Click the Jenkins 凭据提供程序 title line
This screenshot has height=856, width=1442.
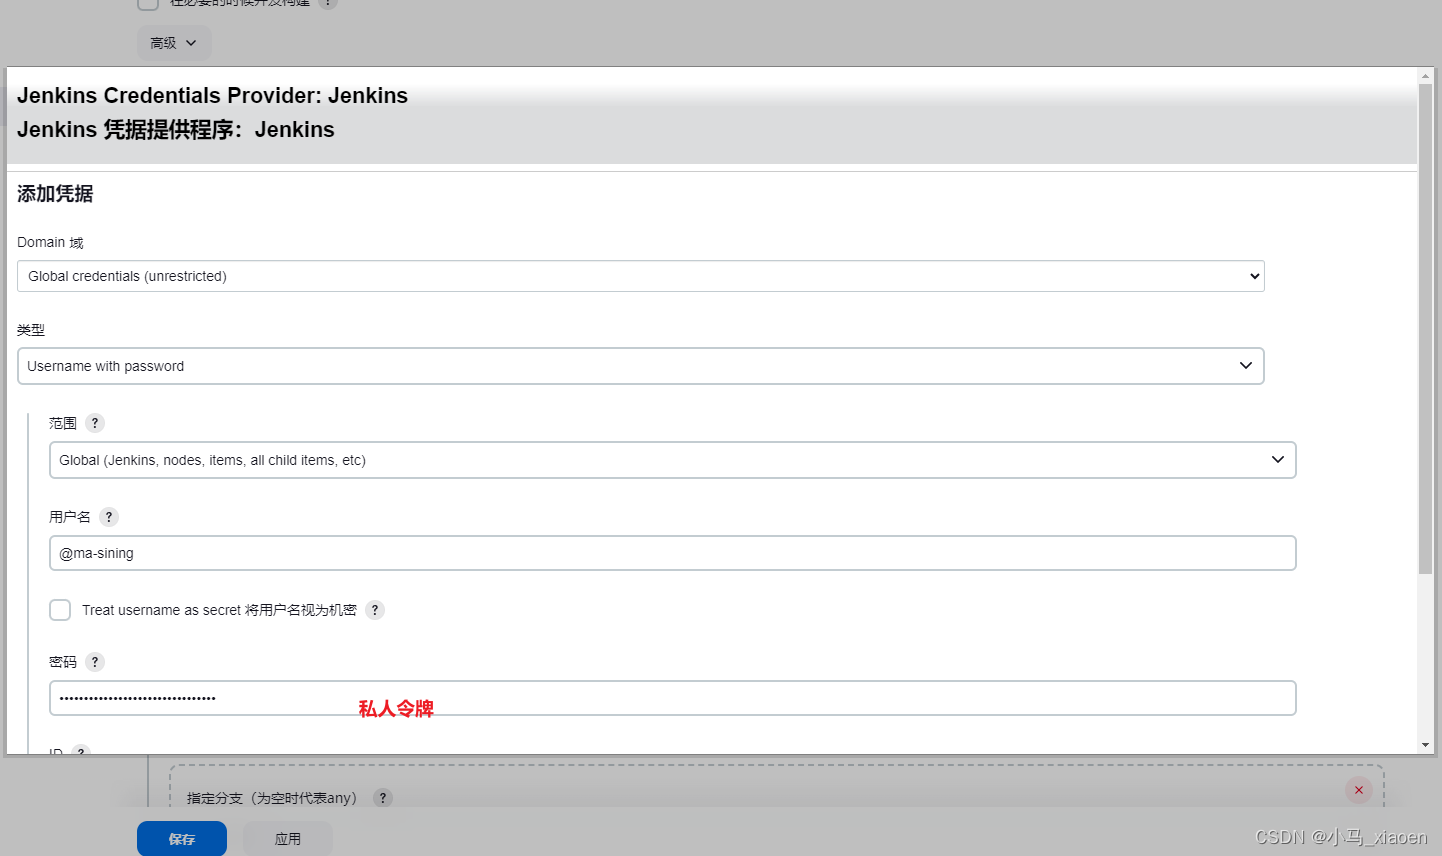click(x=176, y=129)
